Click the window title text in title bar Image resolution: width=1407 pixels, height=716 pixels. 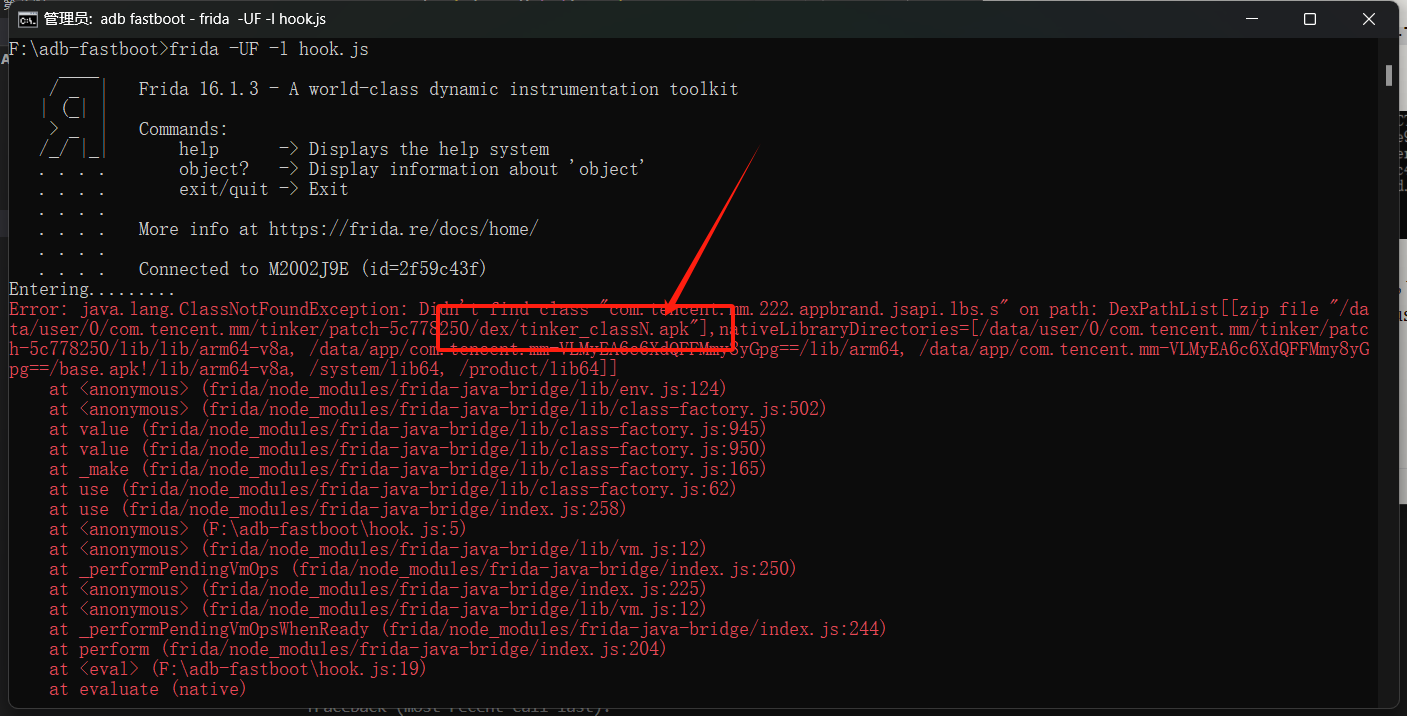click(x=185, y=19)
